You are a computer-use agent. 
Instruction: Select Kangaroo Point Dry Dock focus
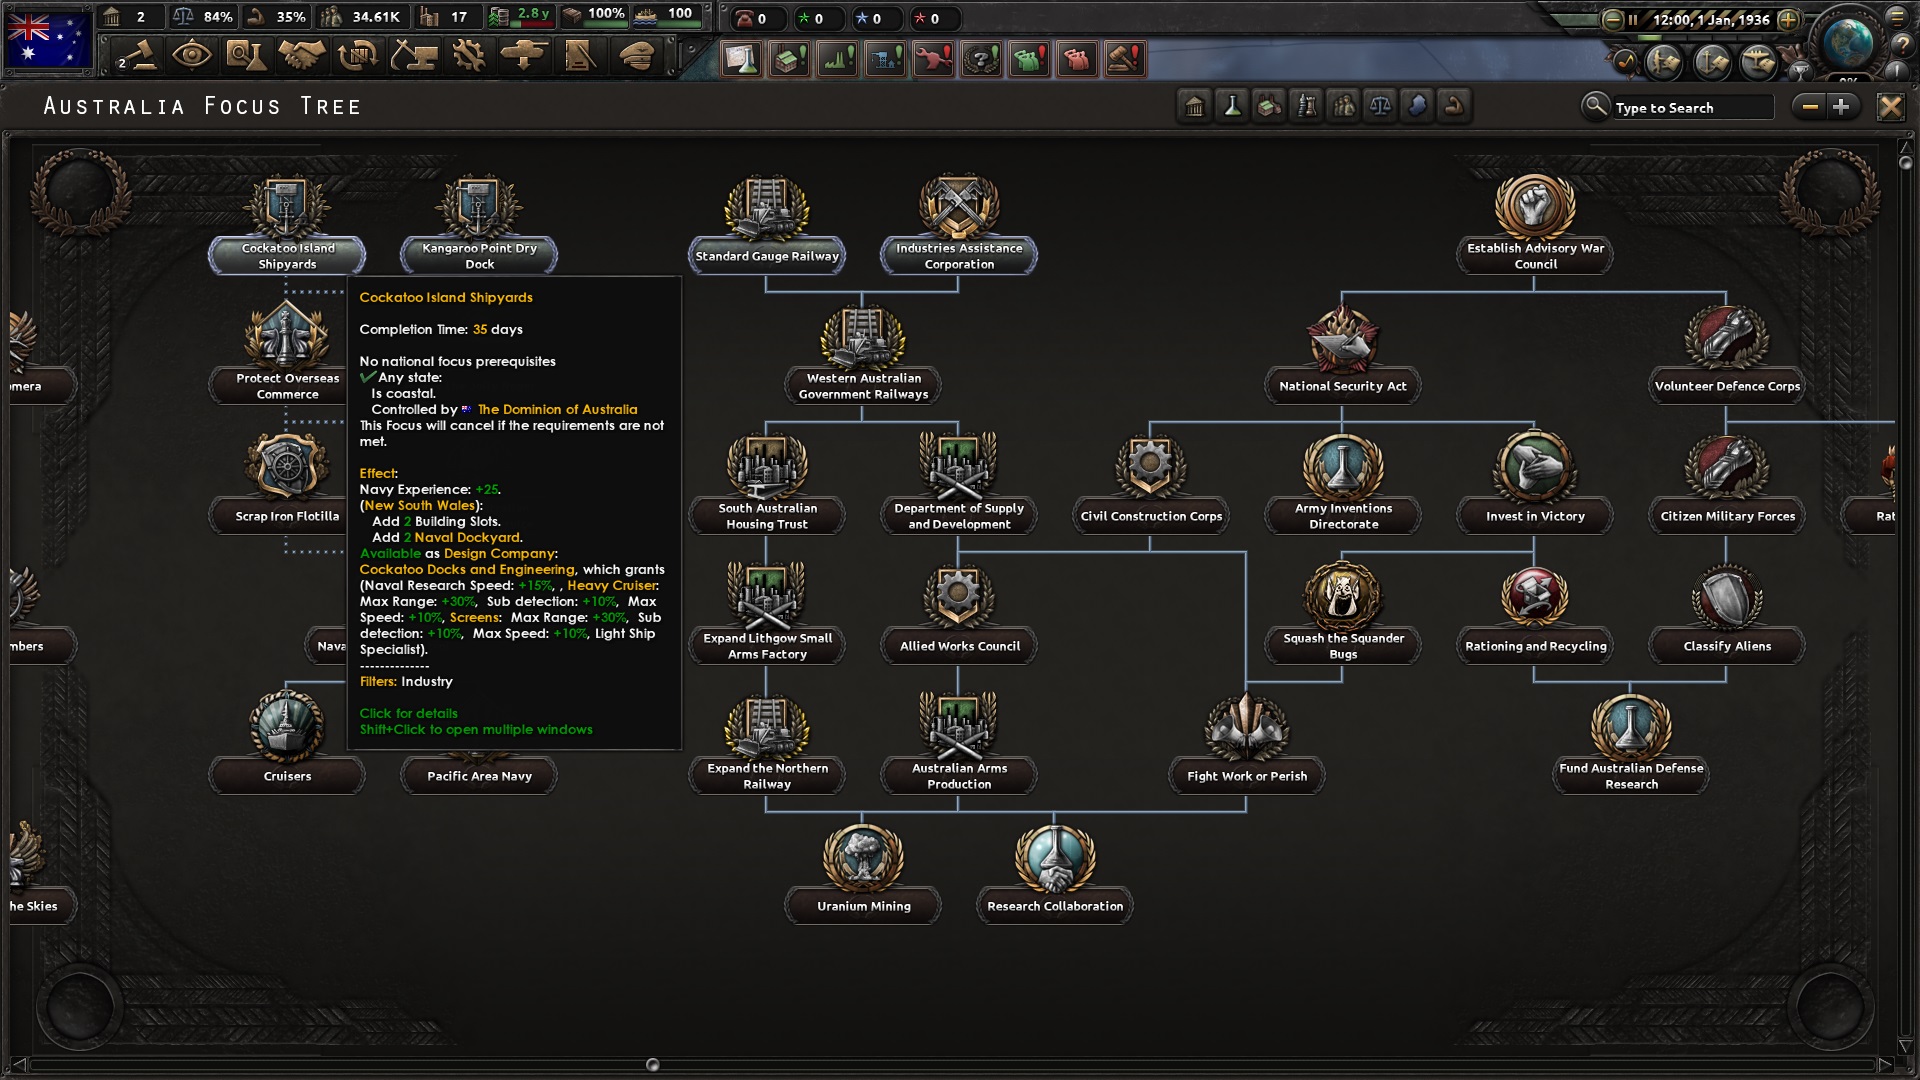click(x=479, y=225)
